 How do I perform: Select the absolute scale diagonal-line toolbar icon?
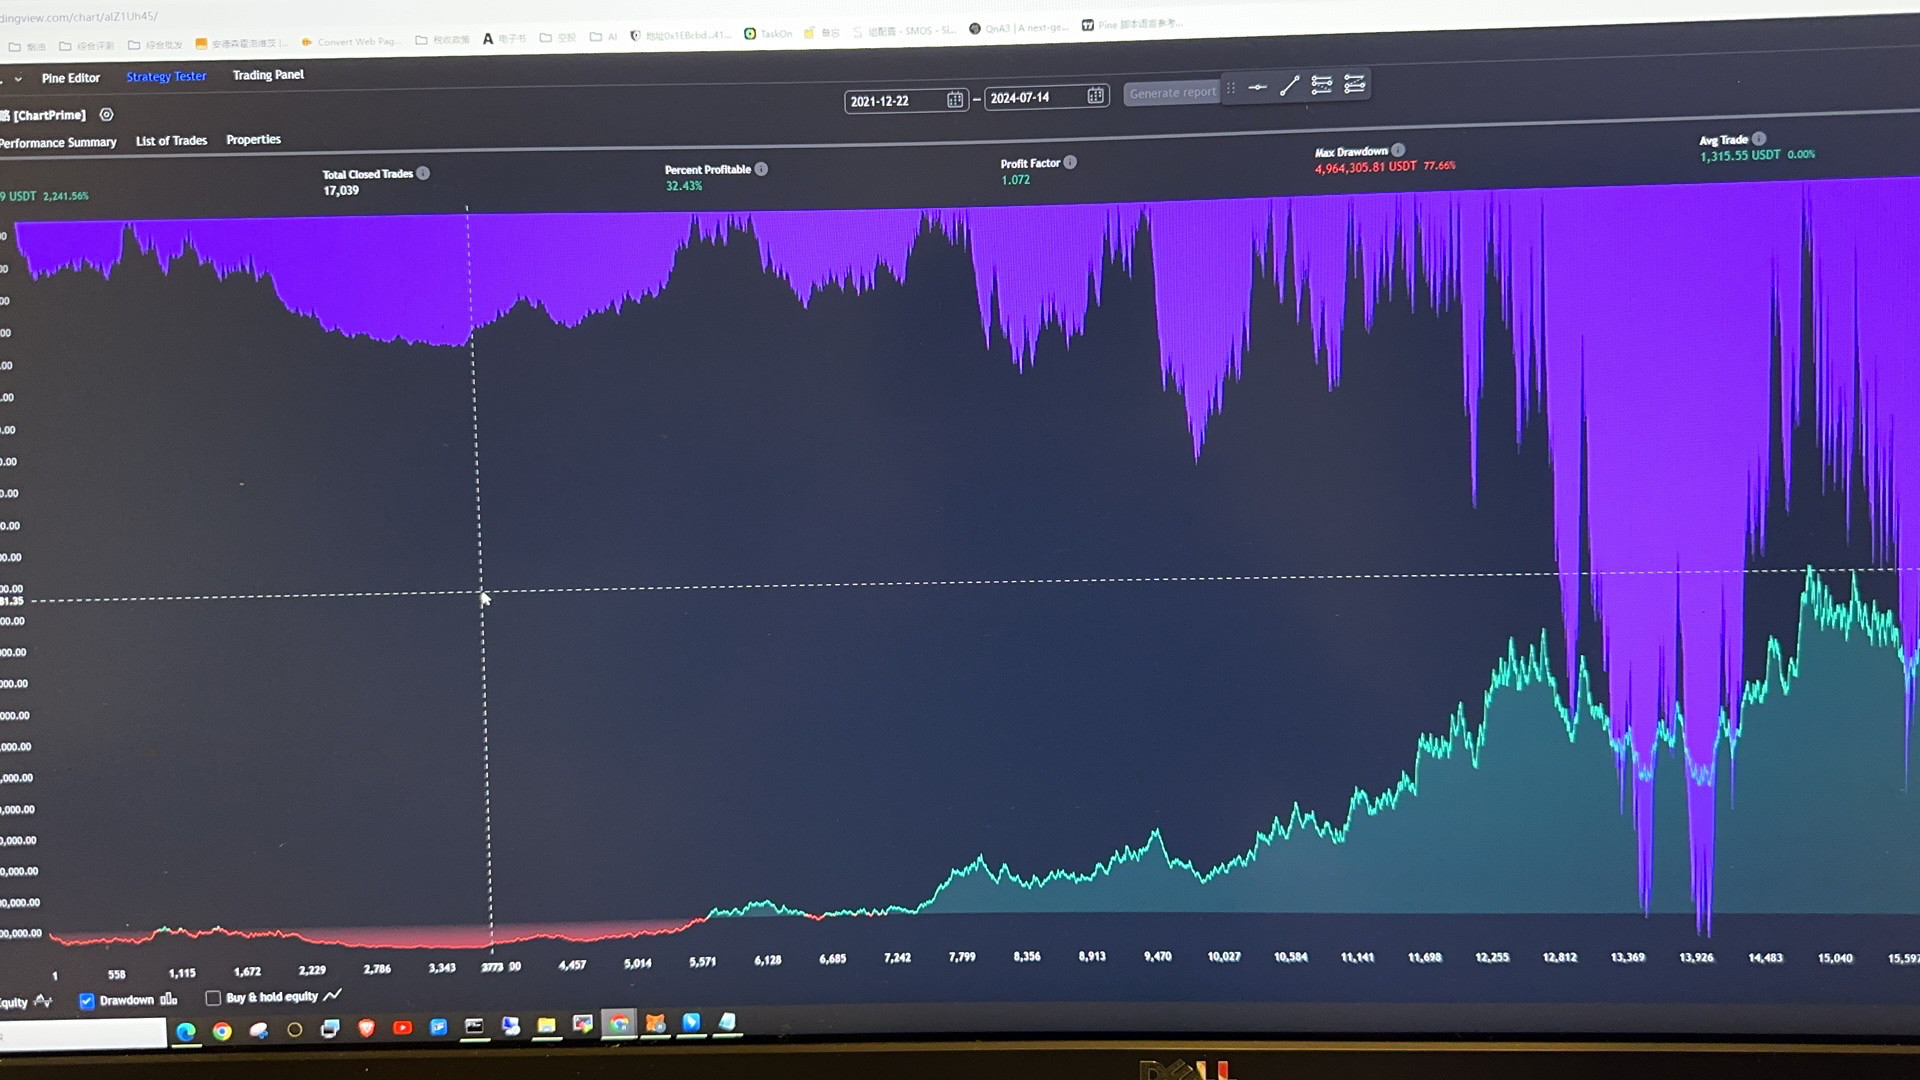1288,86
